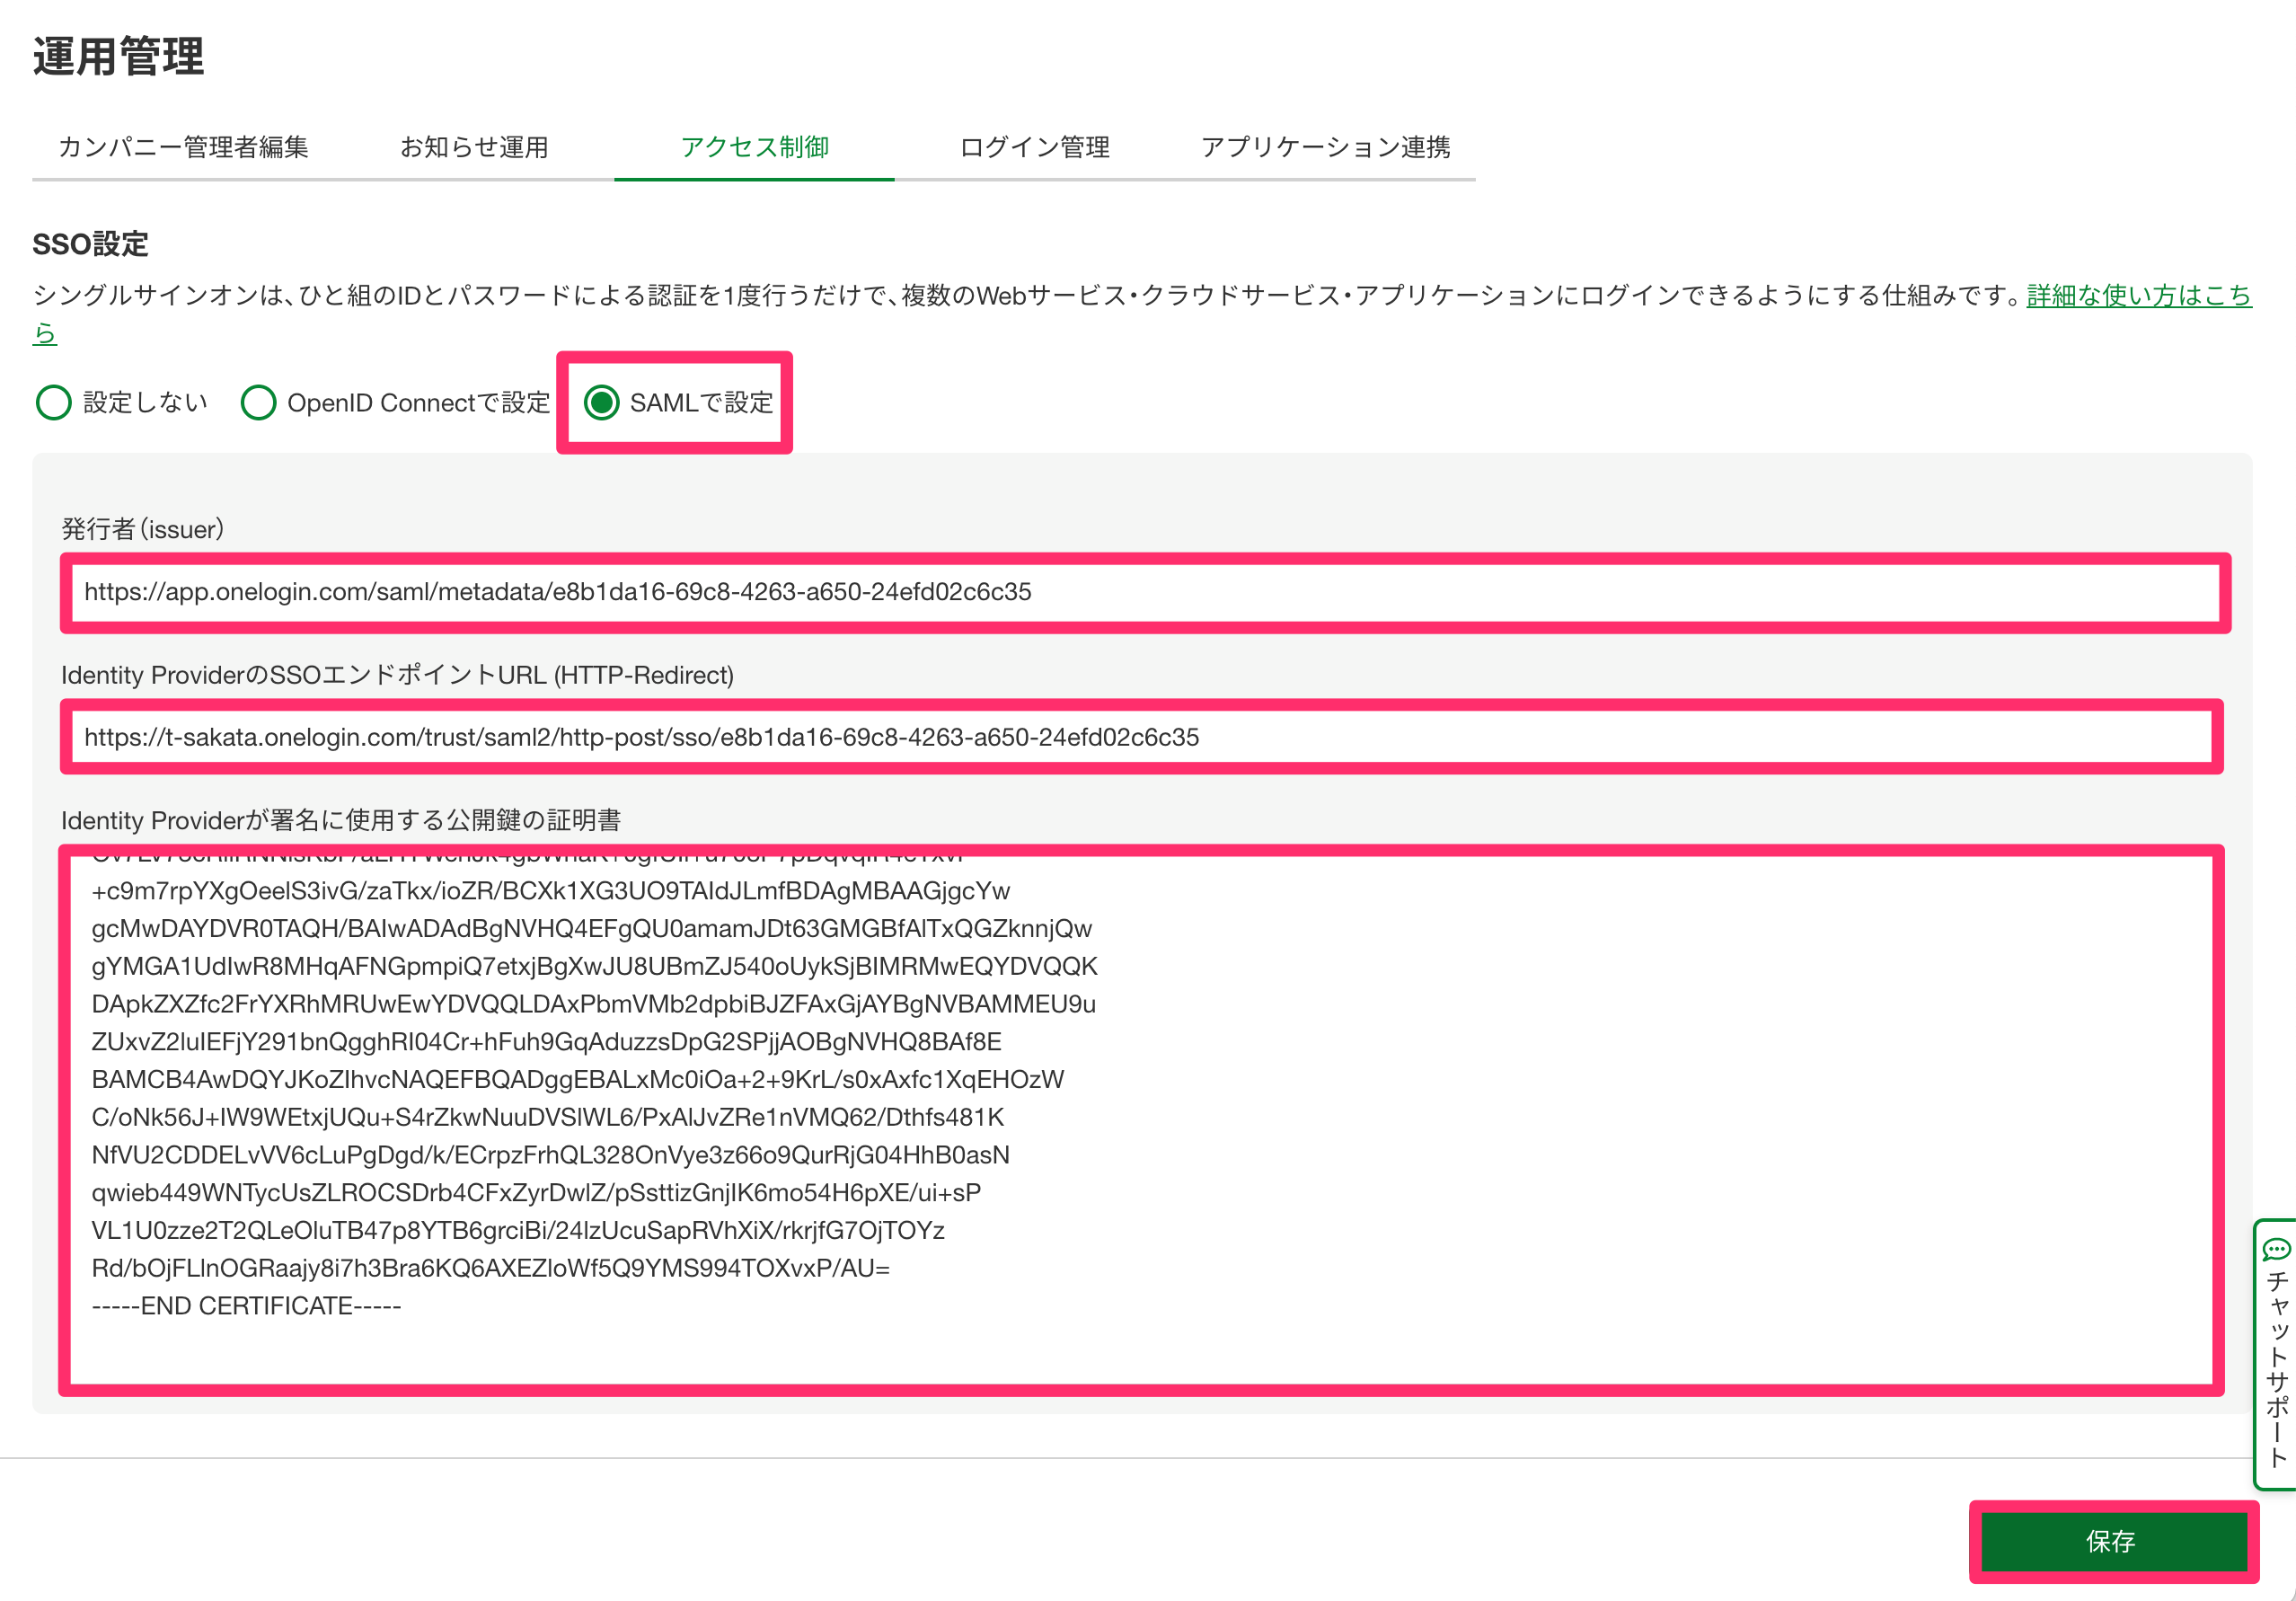Click the SSO設定 section heading
The height and width of the screenshot is (1601, 2296).
[x=90, y=243]
